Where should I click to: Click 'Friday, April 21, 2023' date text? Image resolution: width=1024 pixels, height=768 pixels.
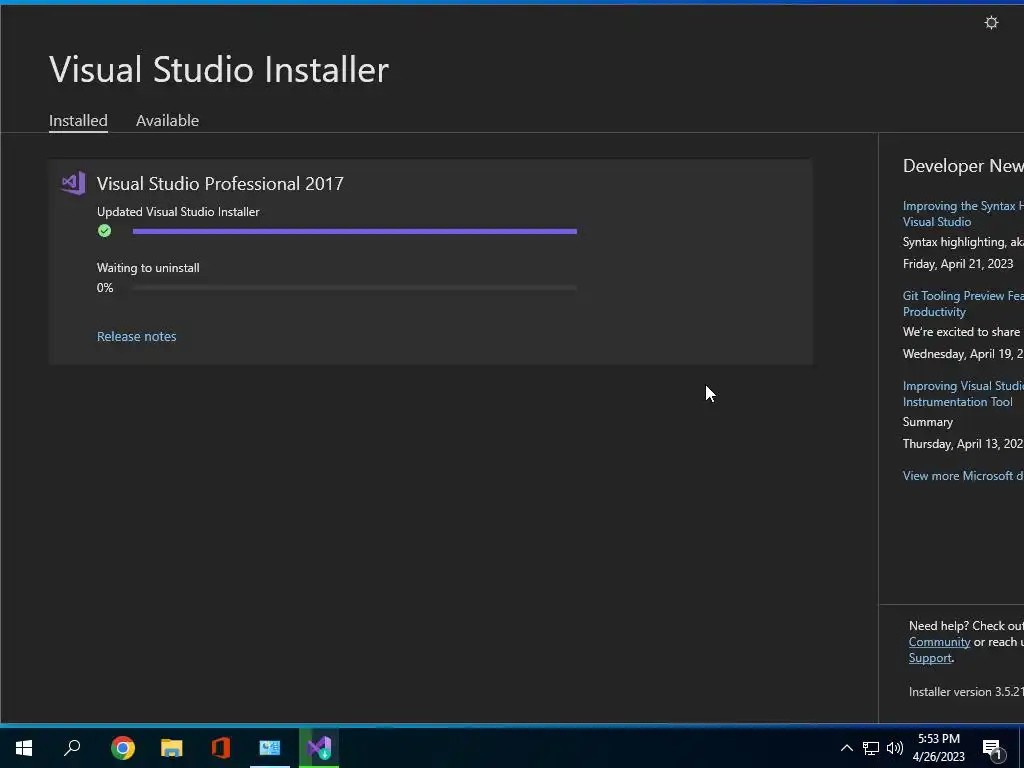958,264
